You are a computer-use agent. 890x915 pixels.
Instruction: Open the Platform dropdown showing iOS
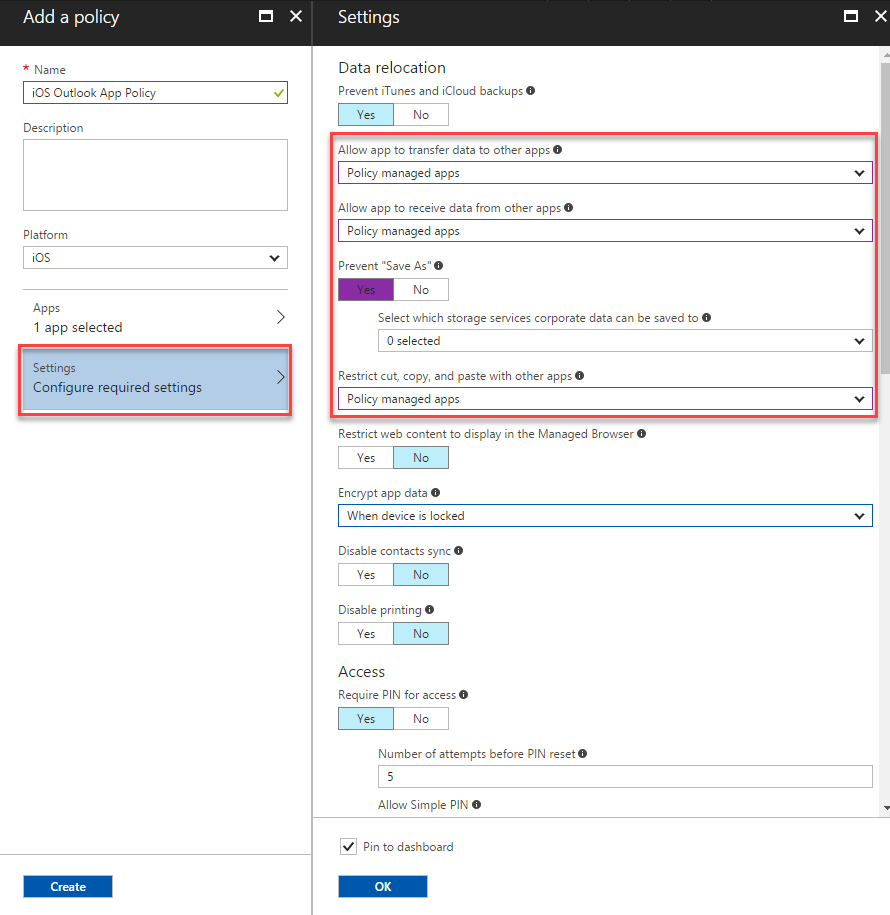[155, 257]
